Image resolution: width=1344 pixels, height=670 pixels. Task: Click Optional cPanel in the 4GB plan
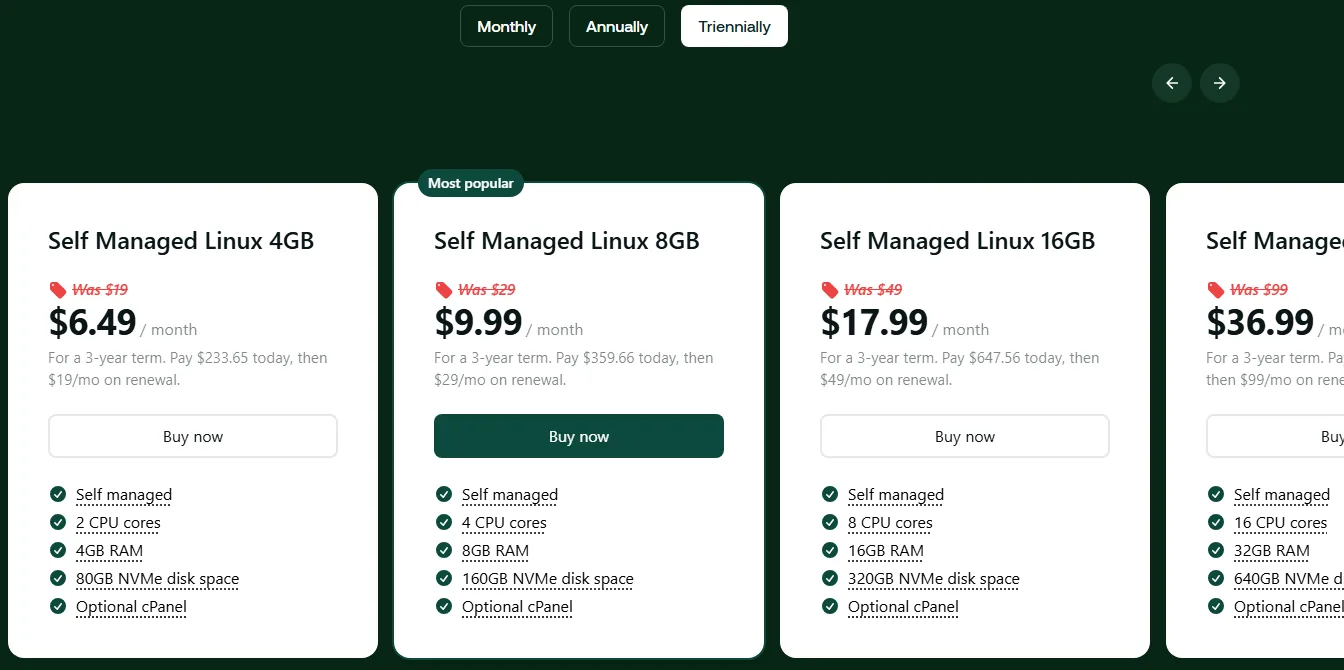click(x=132, y=607)
